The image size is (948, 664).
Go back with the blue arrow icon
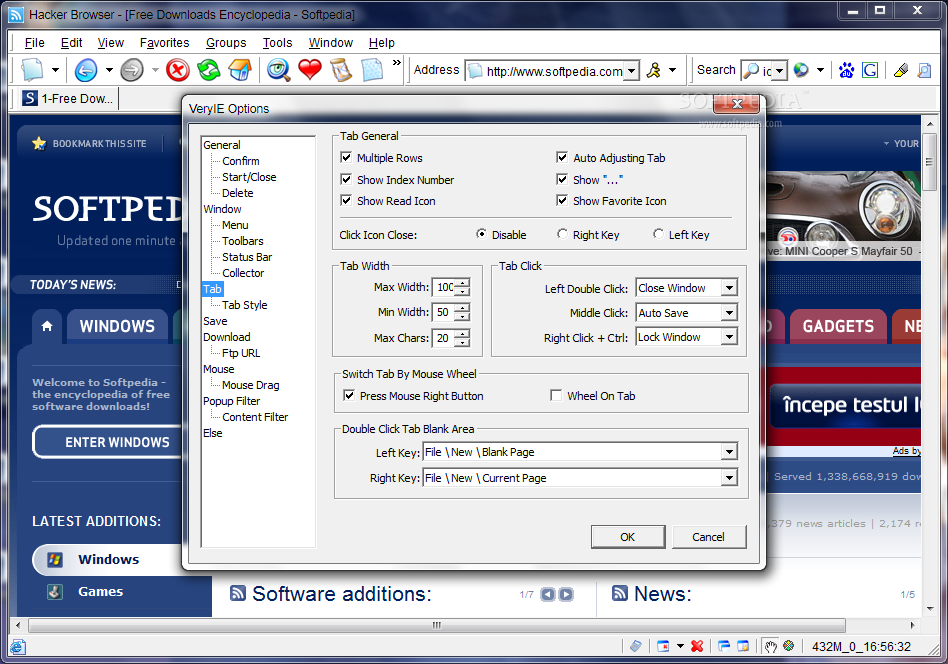tap(86, 70)
